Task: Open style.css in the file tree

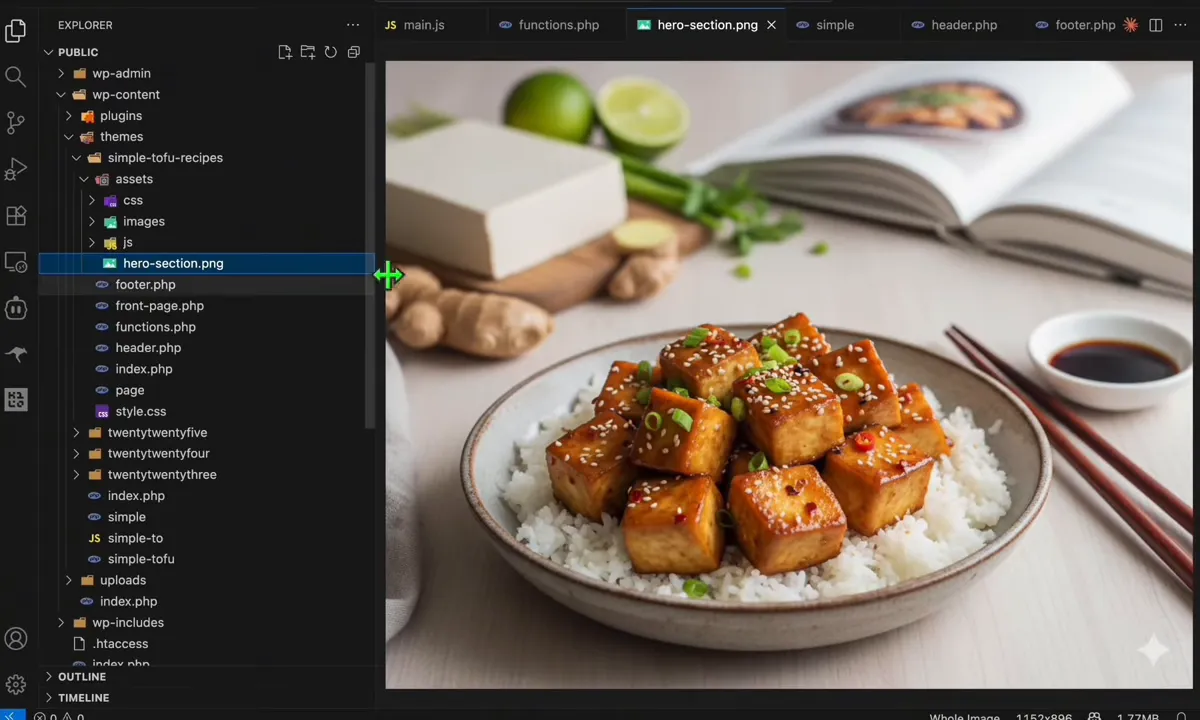Action: click(207, 411)
